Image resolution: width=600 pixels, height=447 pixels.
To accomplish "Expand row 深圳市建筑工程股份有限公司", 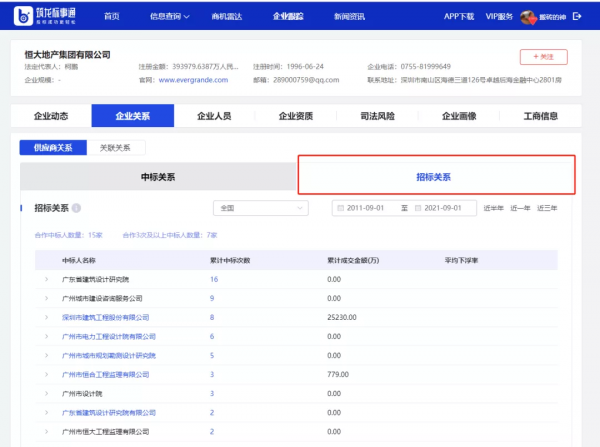I will (46, 318).
